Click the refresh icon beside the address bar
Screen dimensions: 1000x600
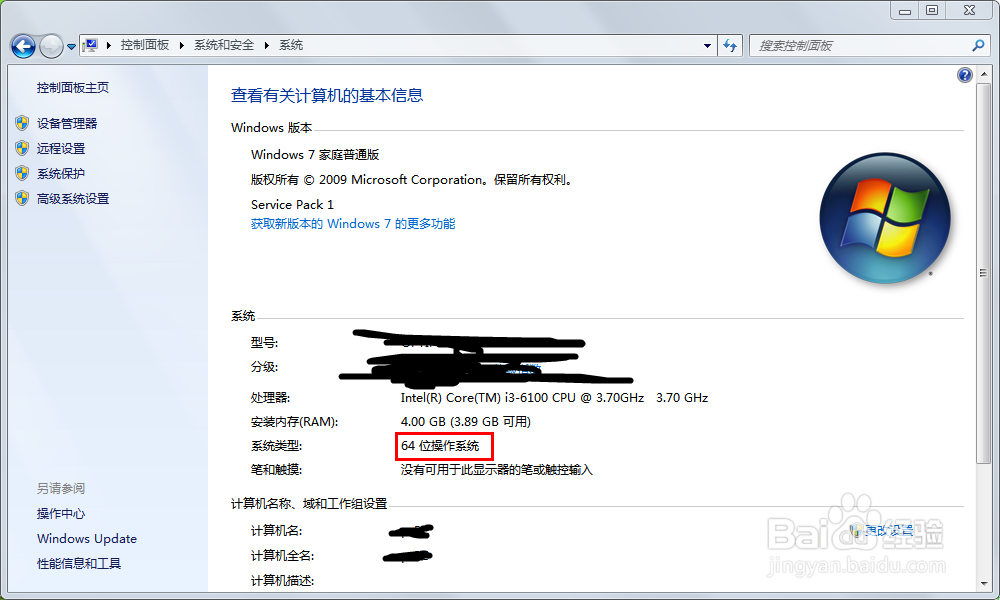coord(732,45)
